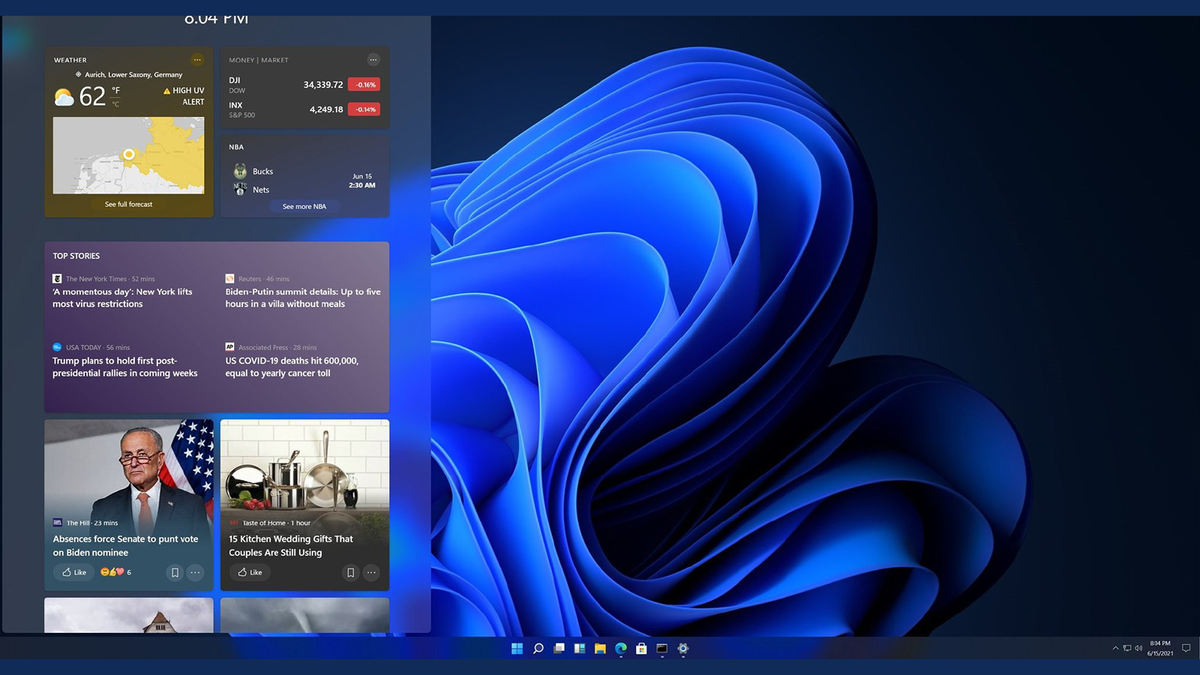Screen dimensions: 1200x675
Task: Open Task View from the taskbar
Action: pos(558,648)
